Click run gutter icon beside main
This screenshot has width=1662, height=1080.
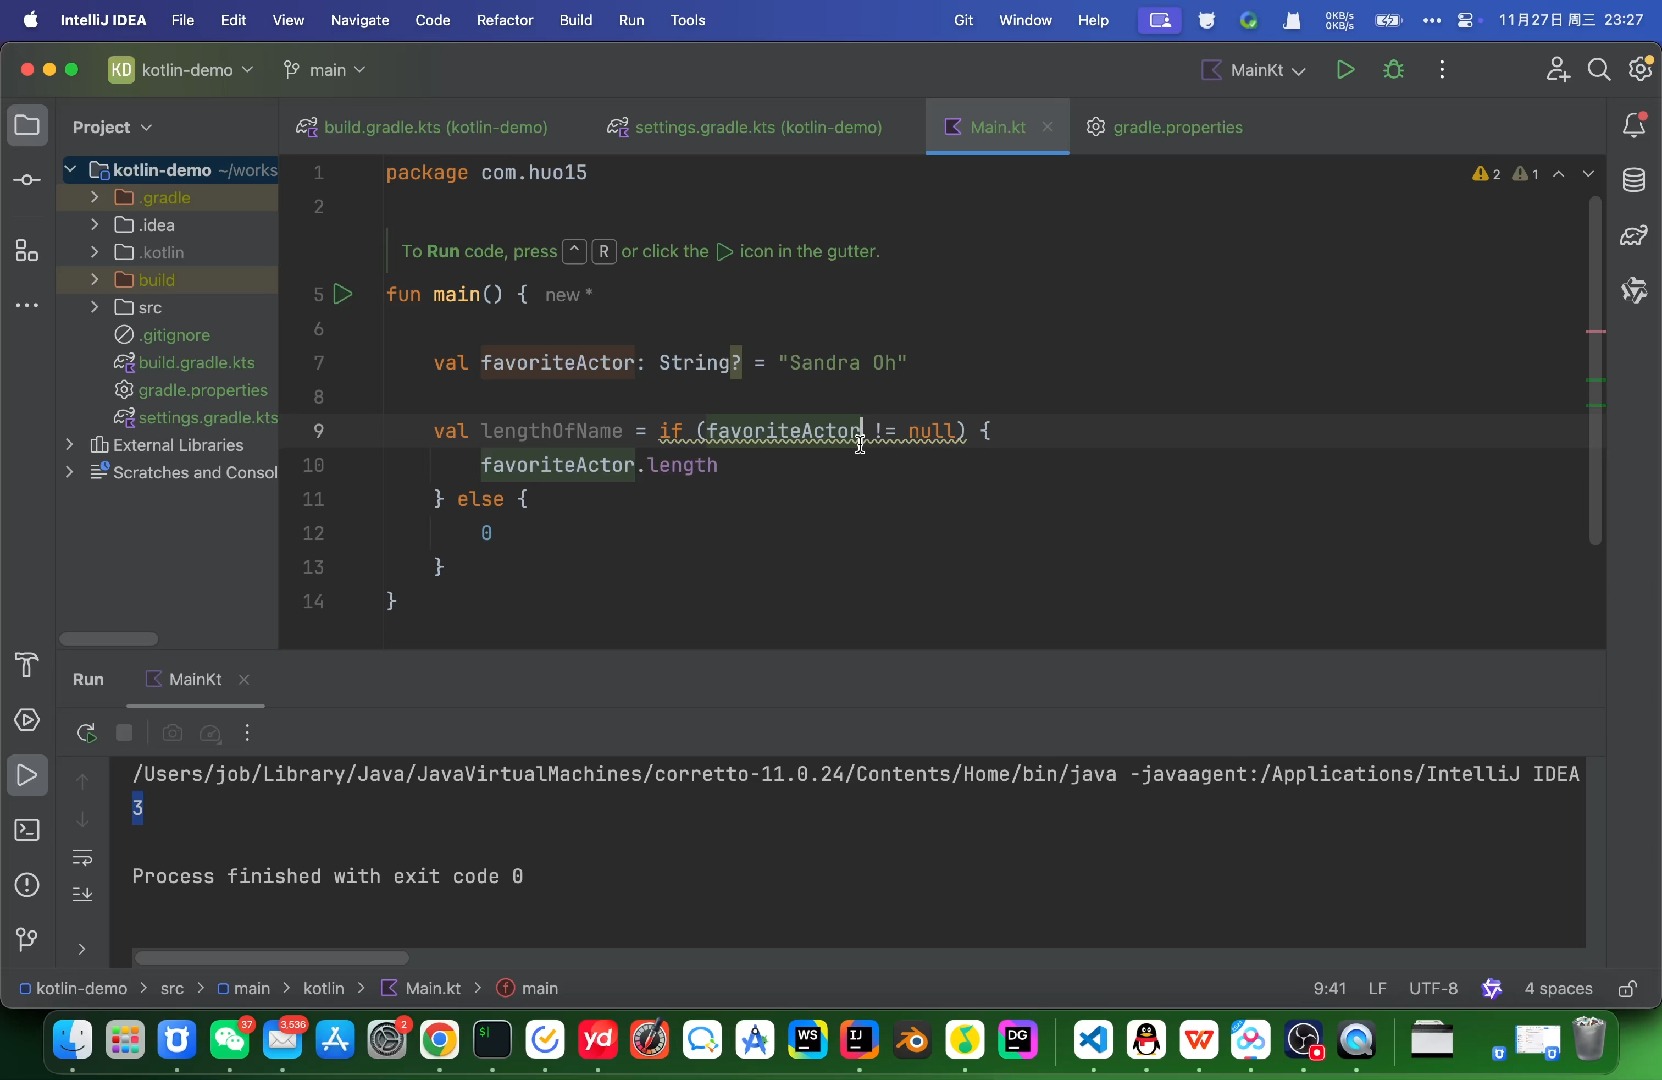point(343,294)
